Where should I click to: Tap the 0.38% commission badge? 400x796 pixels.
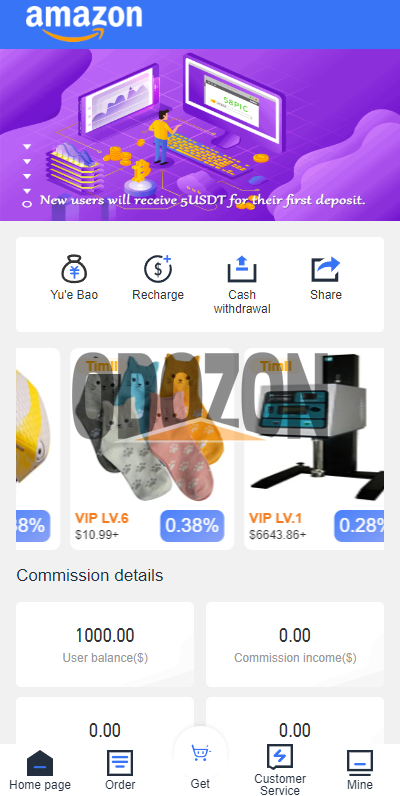pyautogui.click(x=192, y=526)
